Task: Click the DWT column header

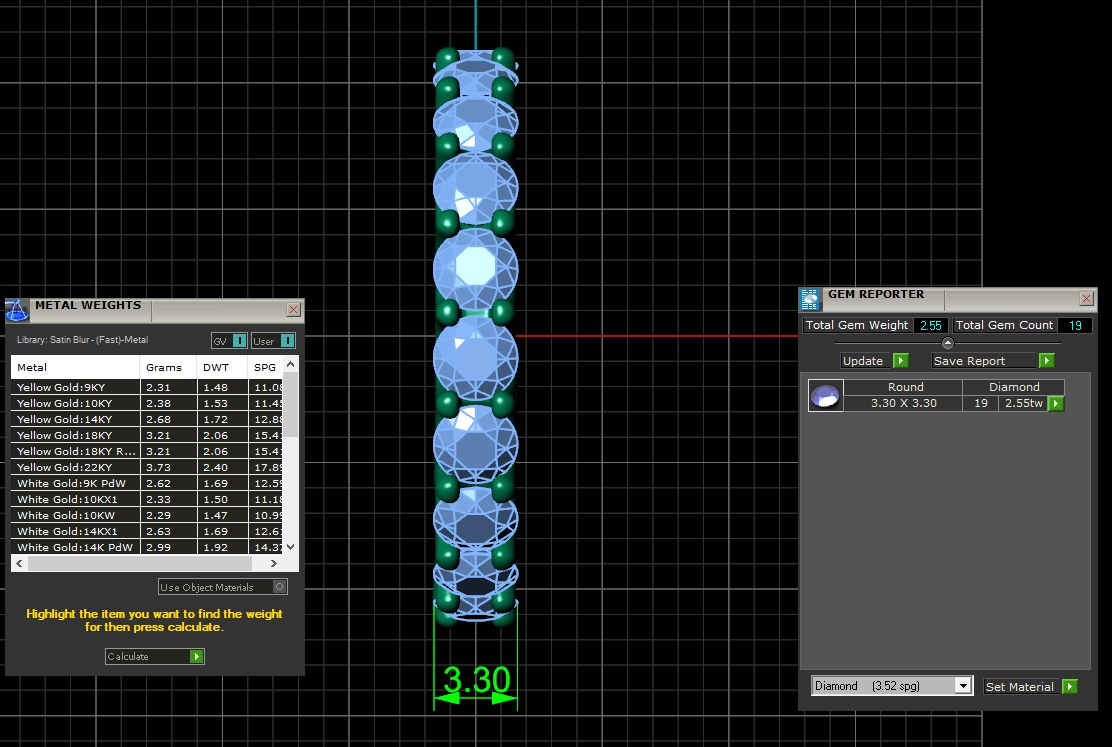Action: [222, 367]
